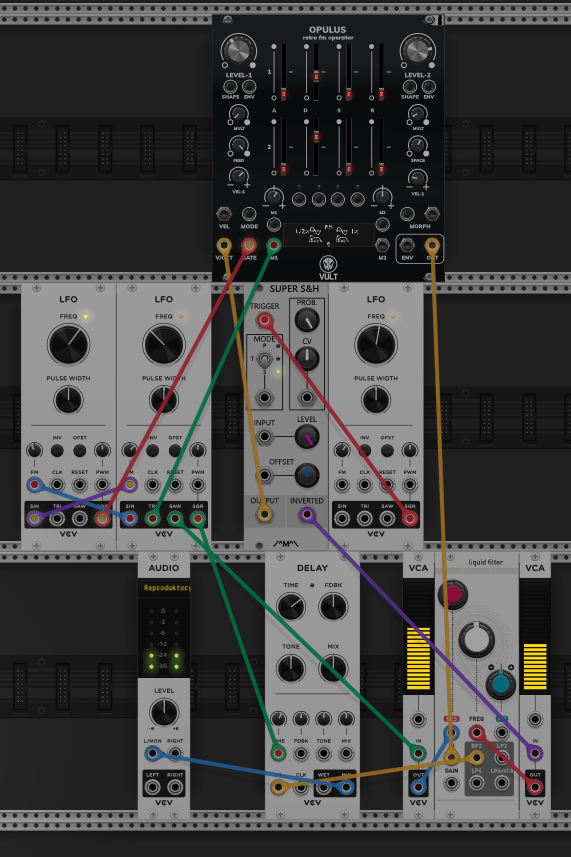
Task: Click the FREQ knob of the middle LFO
Action: (164, 345)
